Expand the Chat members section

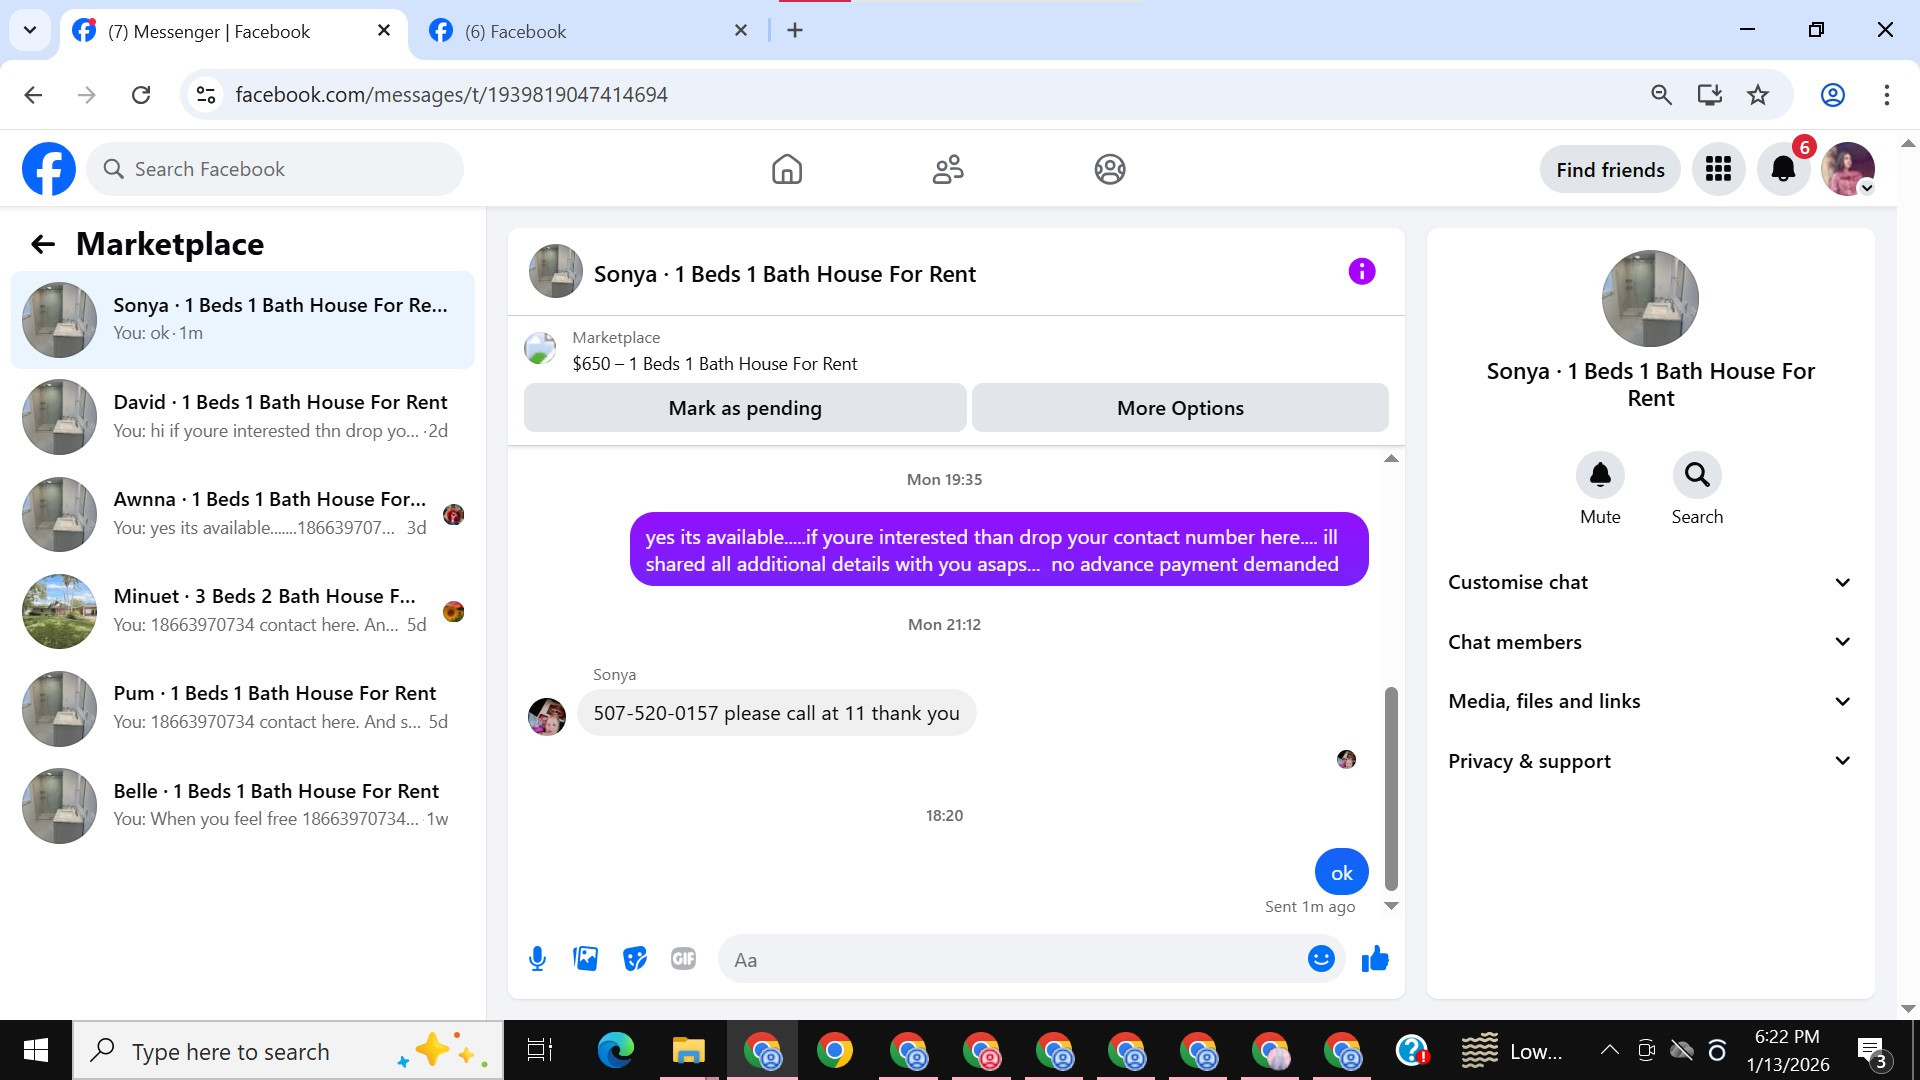pos(1649,642)
